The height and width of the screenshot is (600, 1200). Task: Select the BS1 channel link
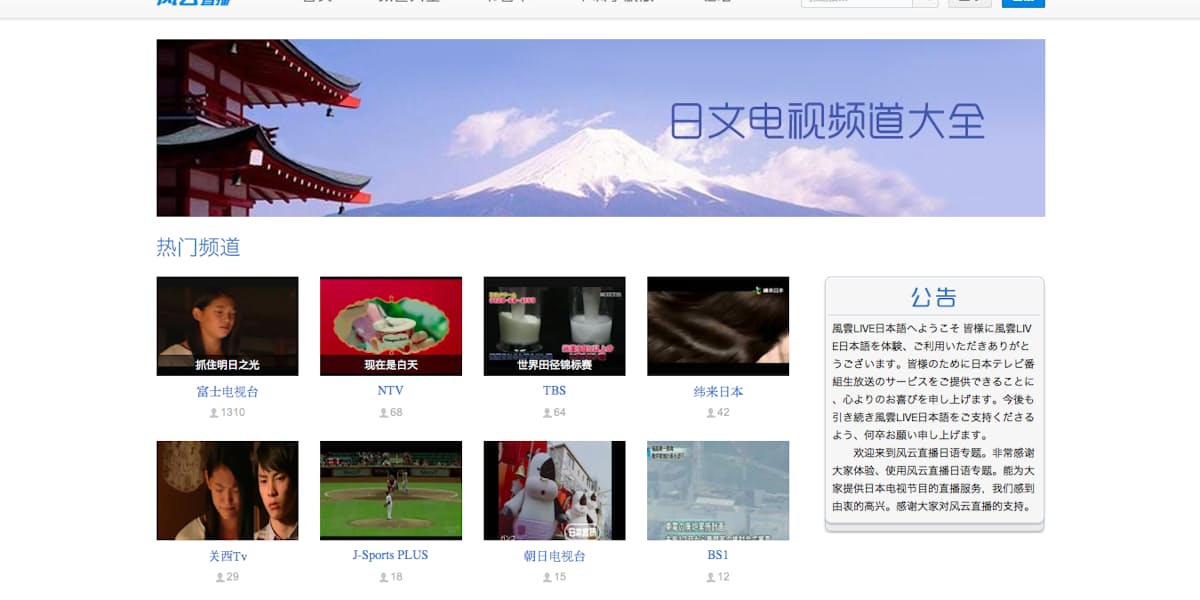point(718,555)
